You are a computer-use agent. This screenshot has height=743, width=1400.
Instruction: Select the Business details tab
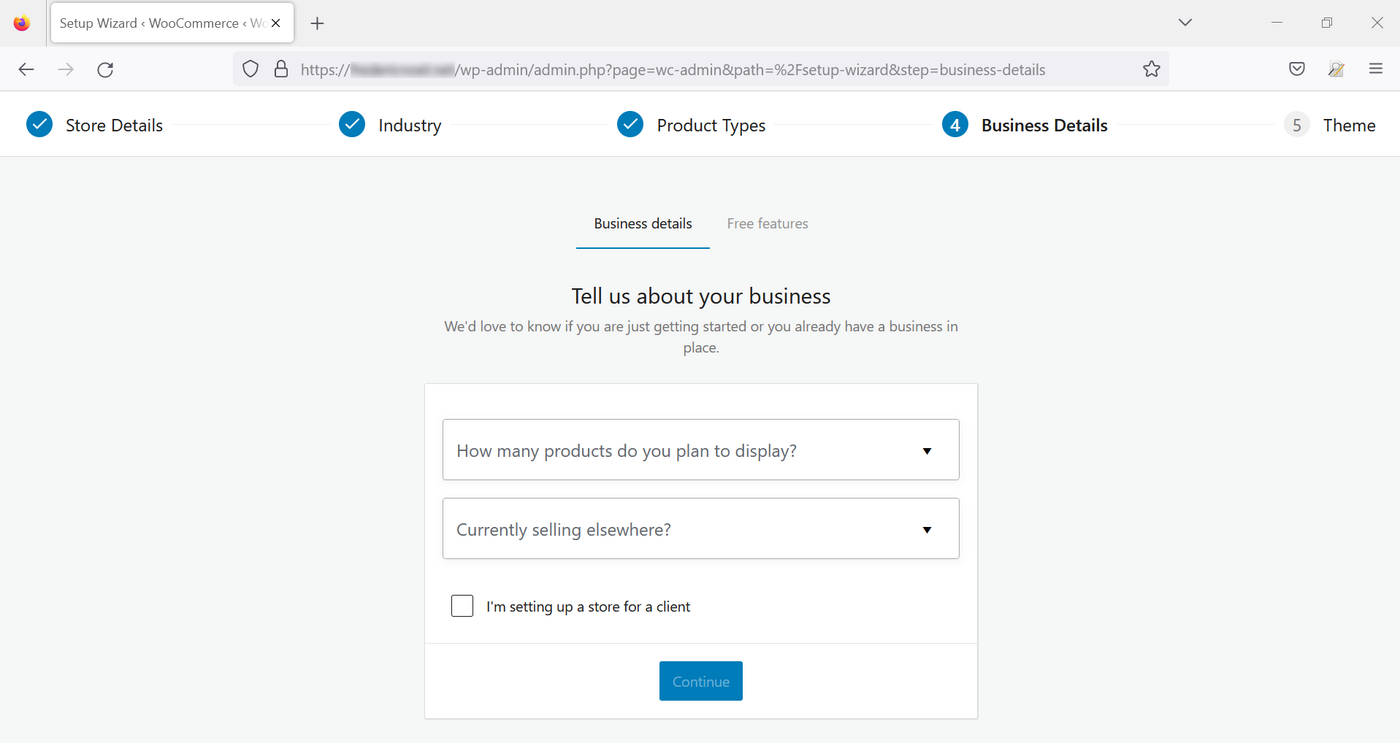click(x=642, y=223)
